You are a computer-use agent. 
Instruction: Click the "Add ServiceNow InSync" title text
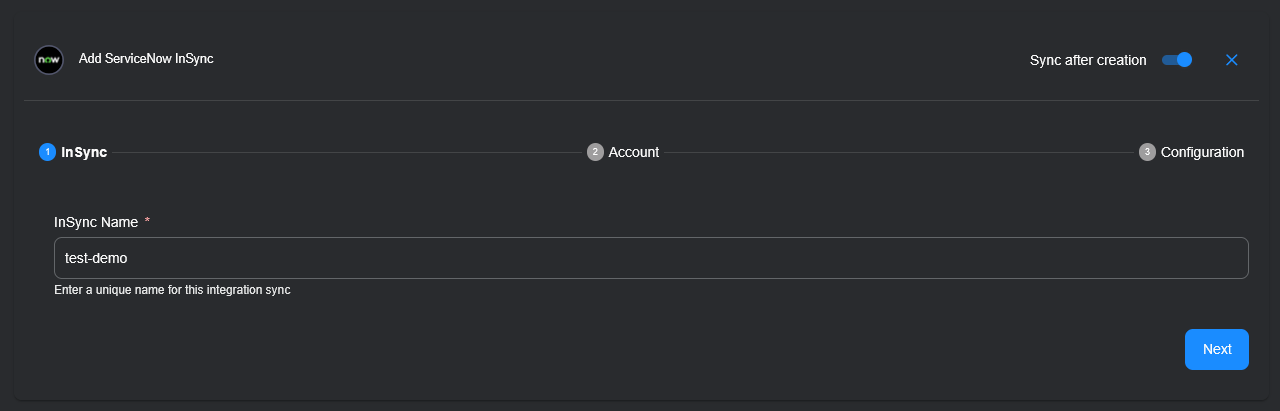[146, 59]
